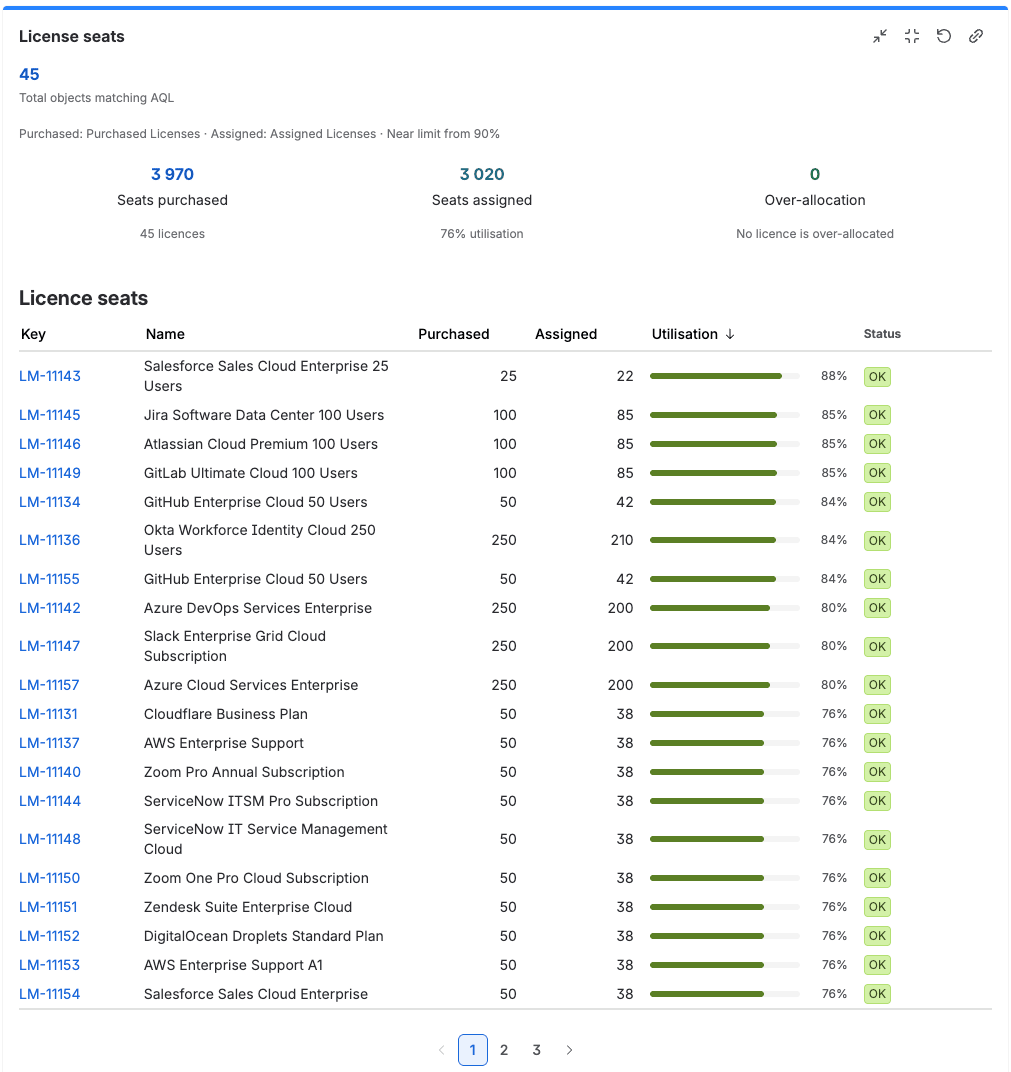Sort by Utilisation descending arrow
The image size is (1011, 1072).
tap(730, 334)
